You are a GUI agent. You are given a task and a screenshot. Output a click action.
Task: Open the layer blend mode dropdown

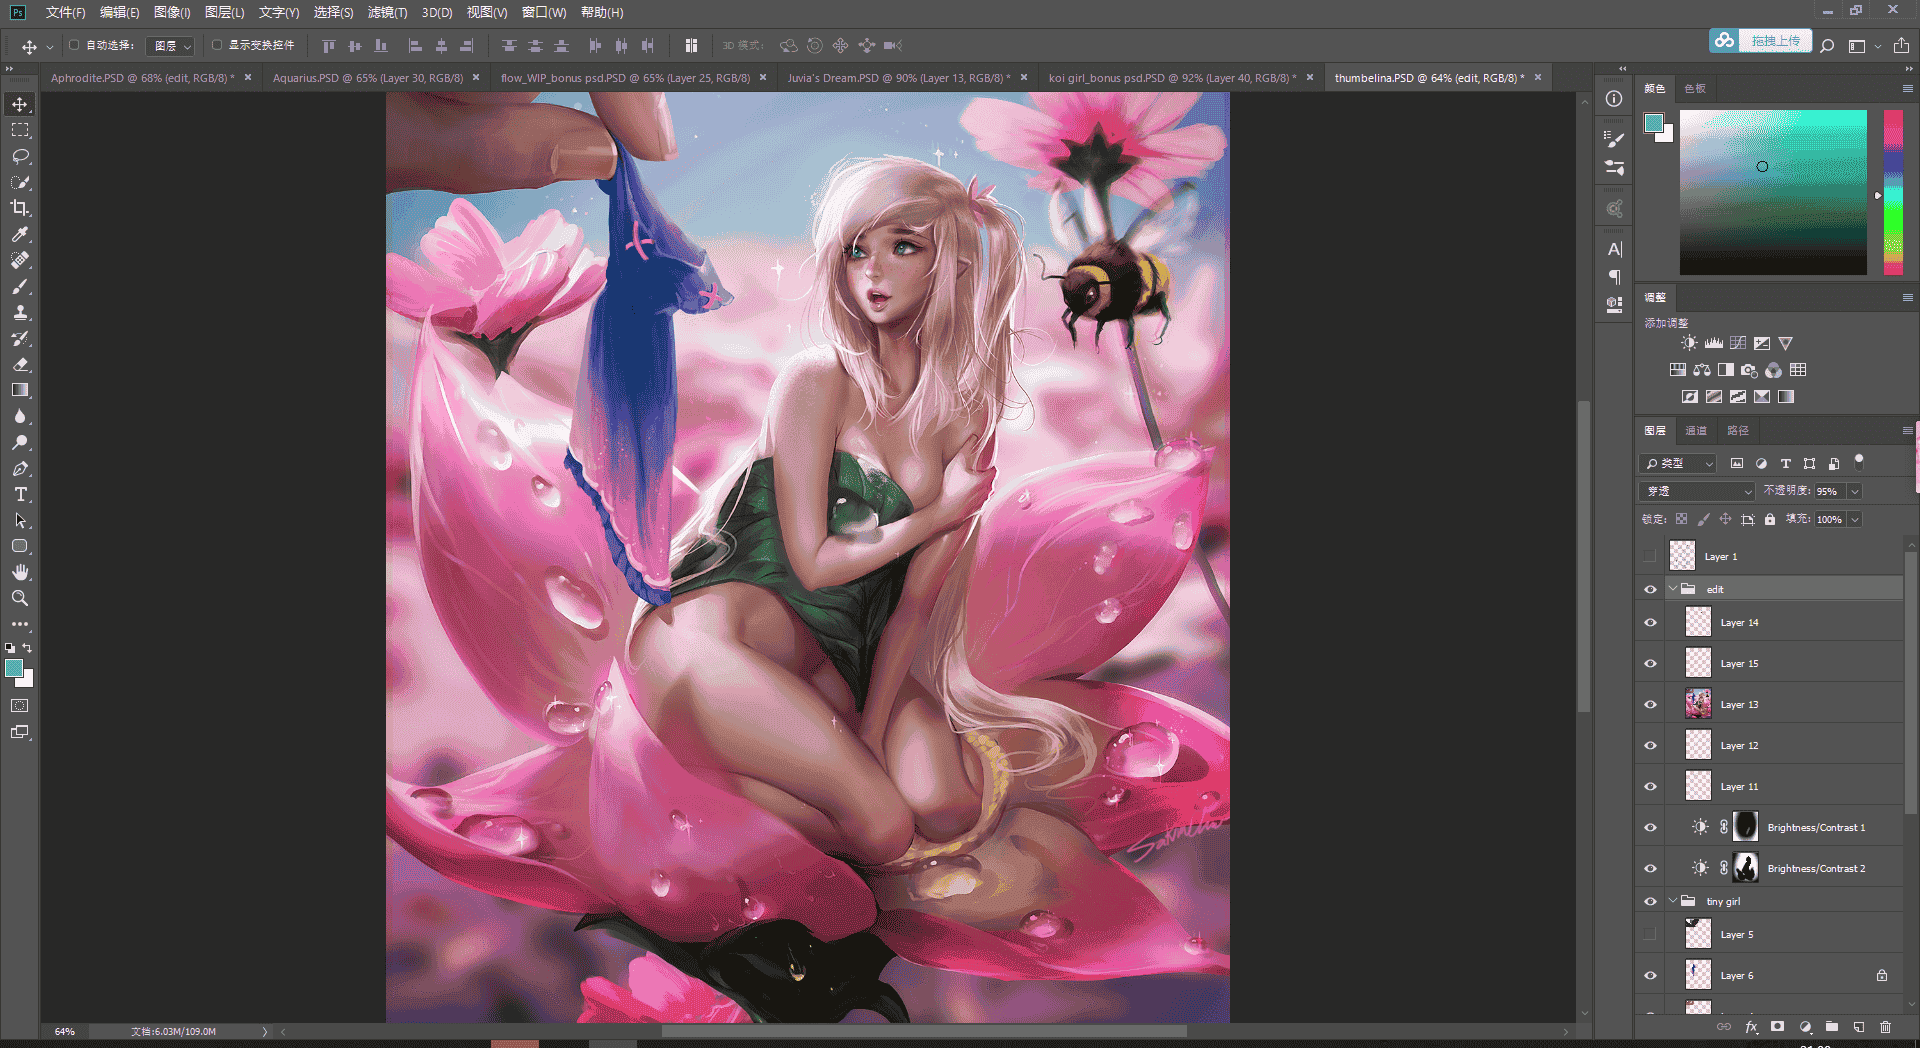point(1698,491)
